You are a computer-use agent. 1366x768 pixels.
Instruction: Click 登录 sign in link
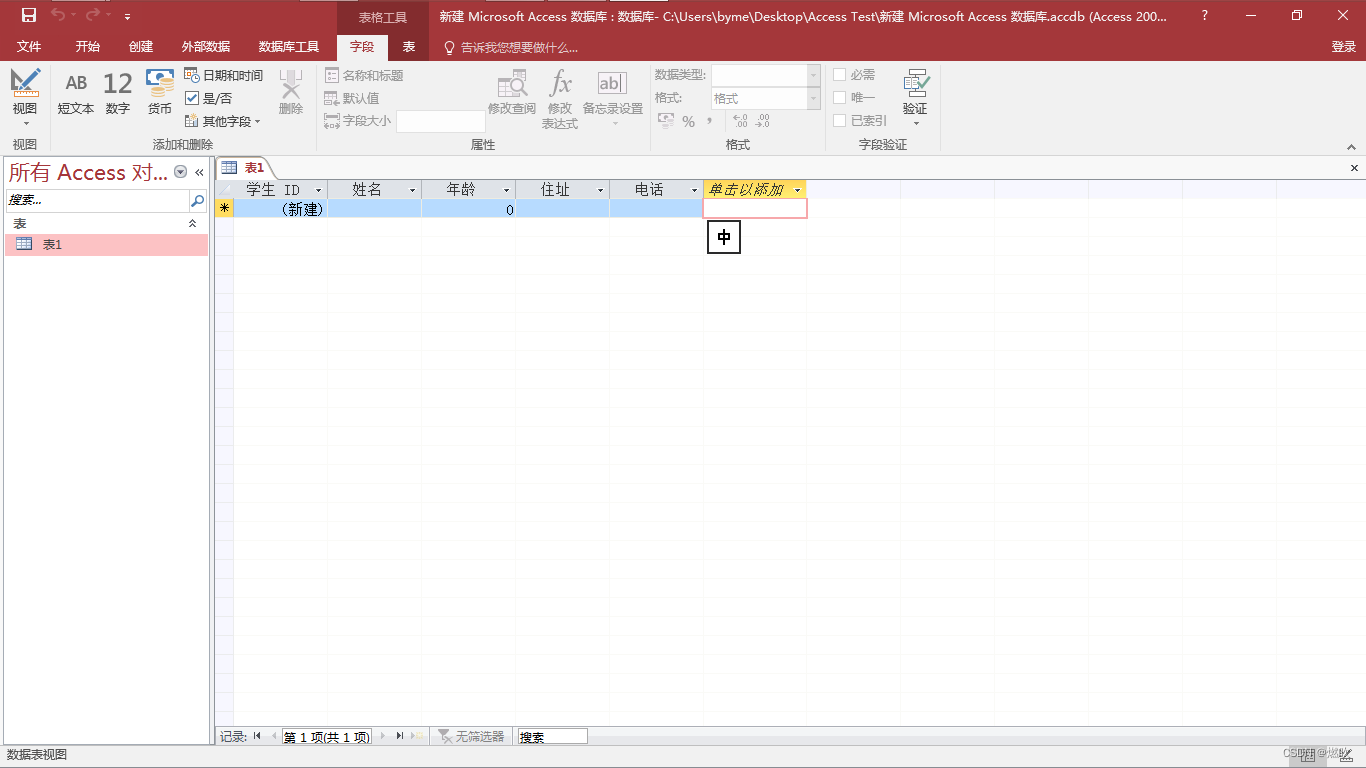click(x=1344, y=47)
